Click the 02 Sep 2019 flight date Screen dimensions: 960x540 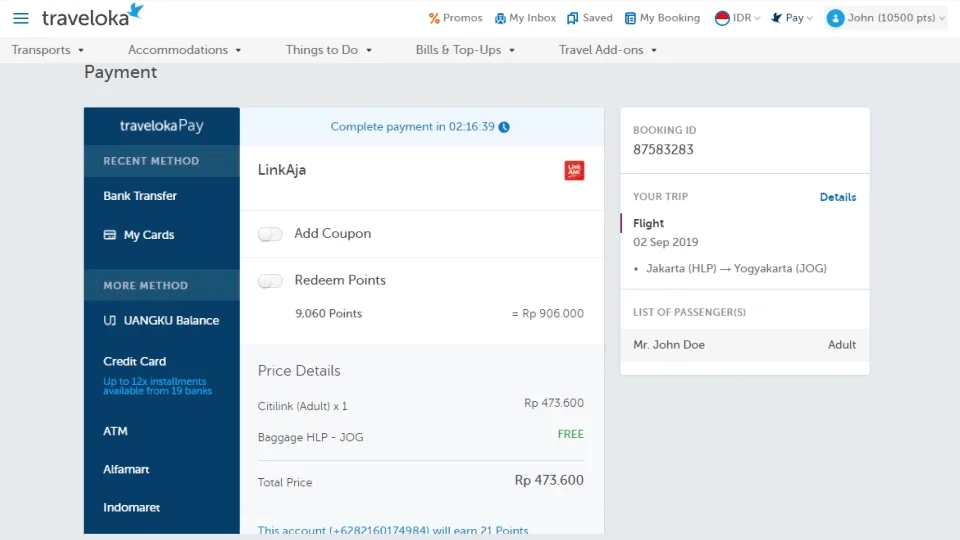(x=666, y=242)
